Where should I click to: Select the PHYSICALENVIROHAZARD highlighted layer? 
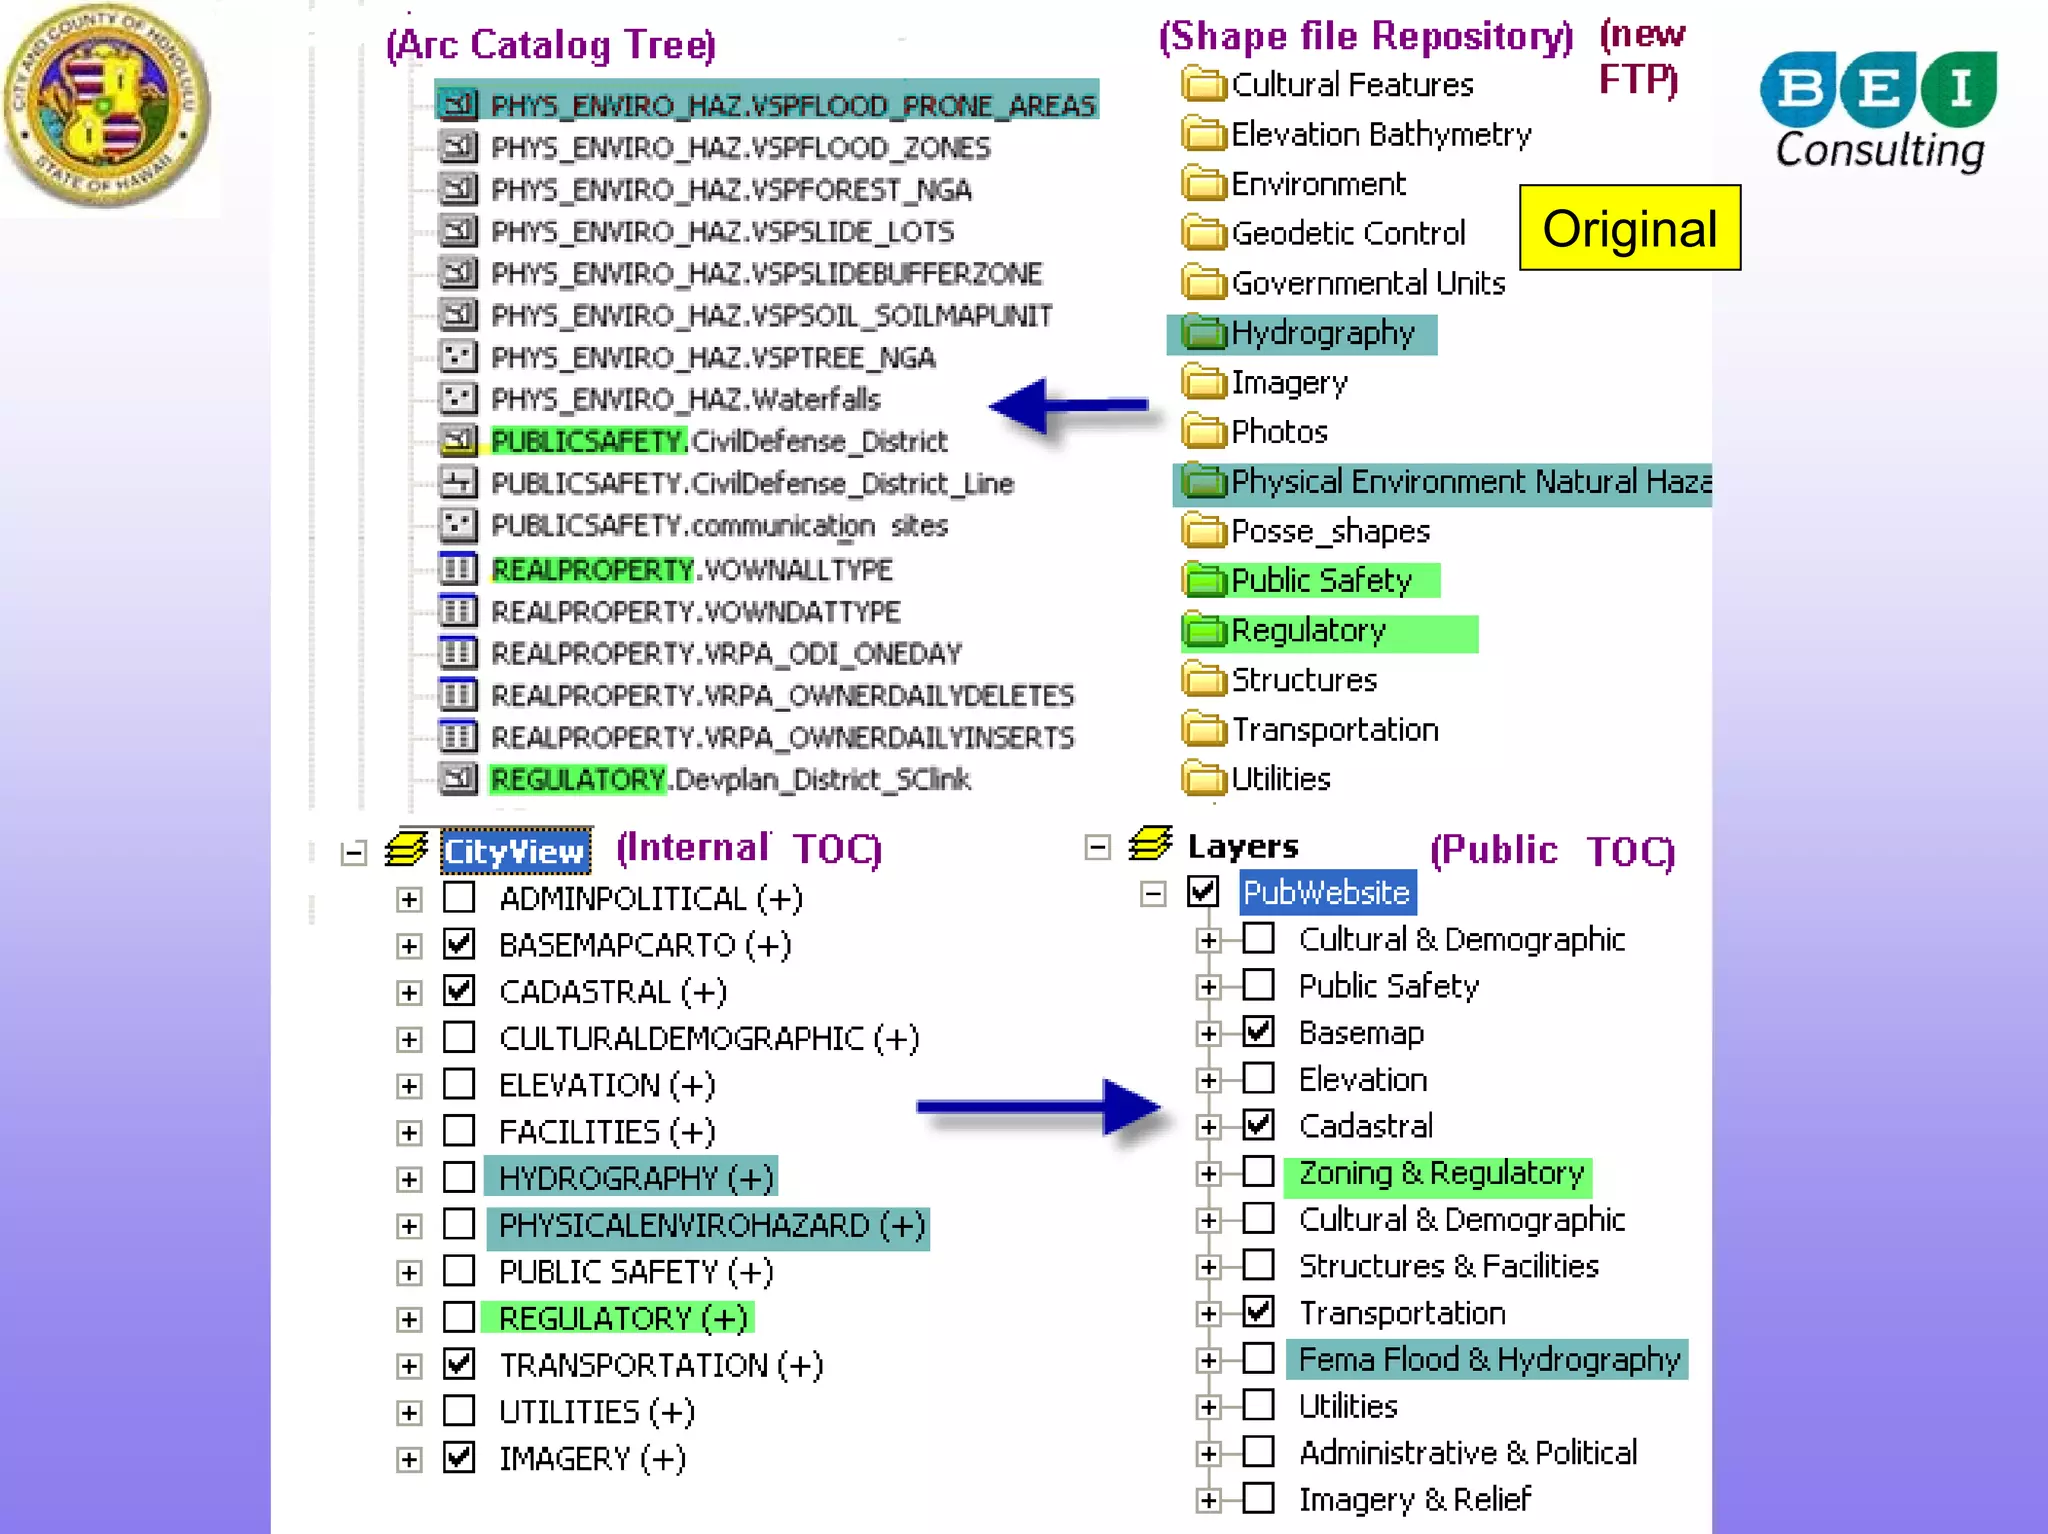click(708, 1226)
